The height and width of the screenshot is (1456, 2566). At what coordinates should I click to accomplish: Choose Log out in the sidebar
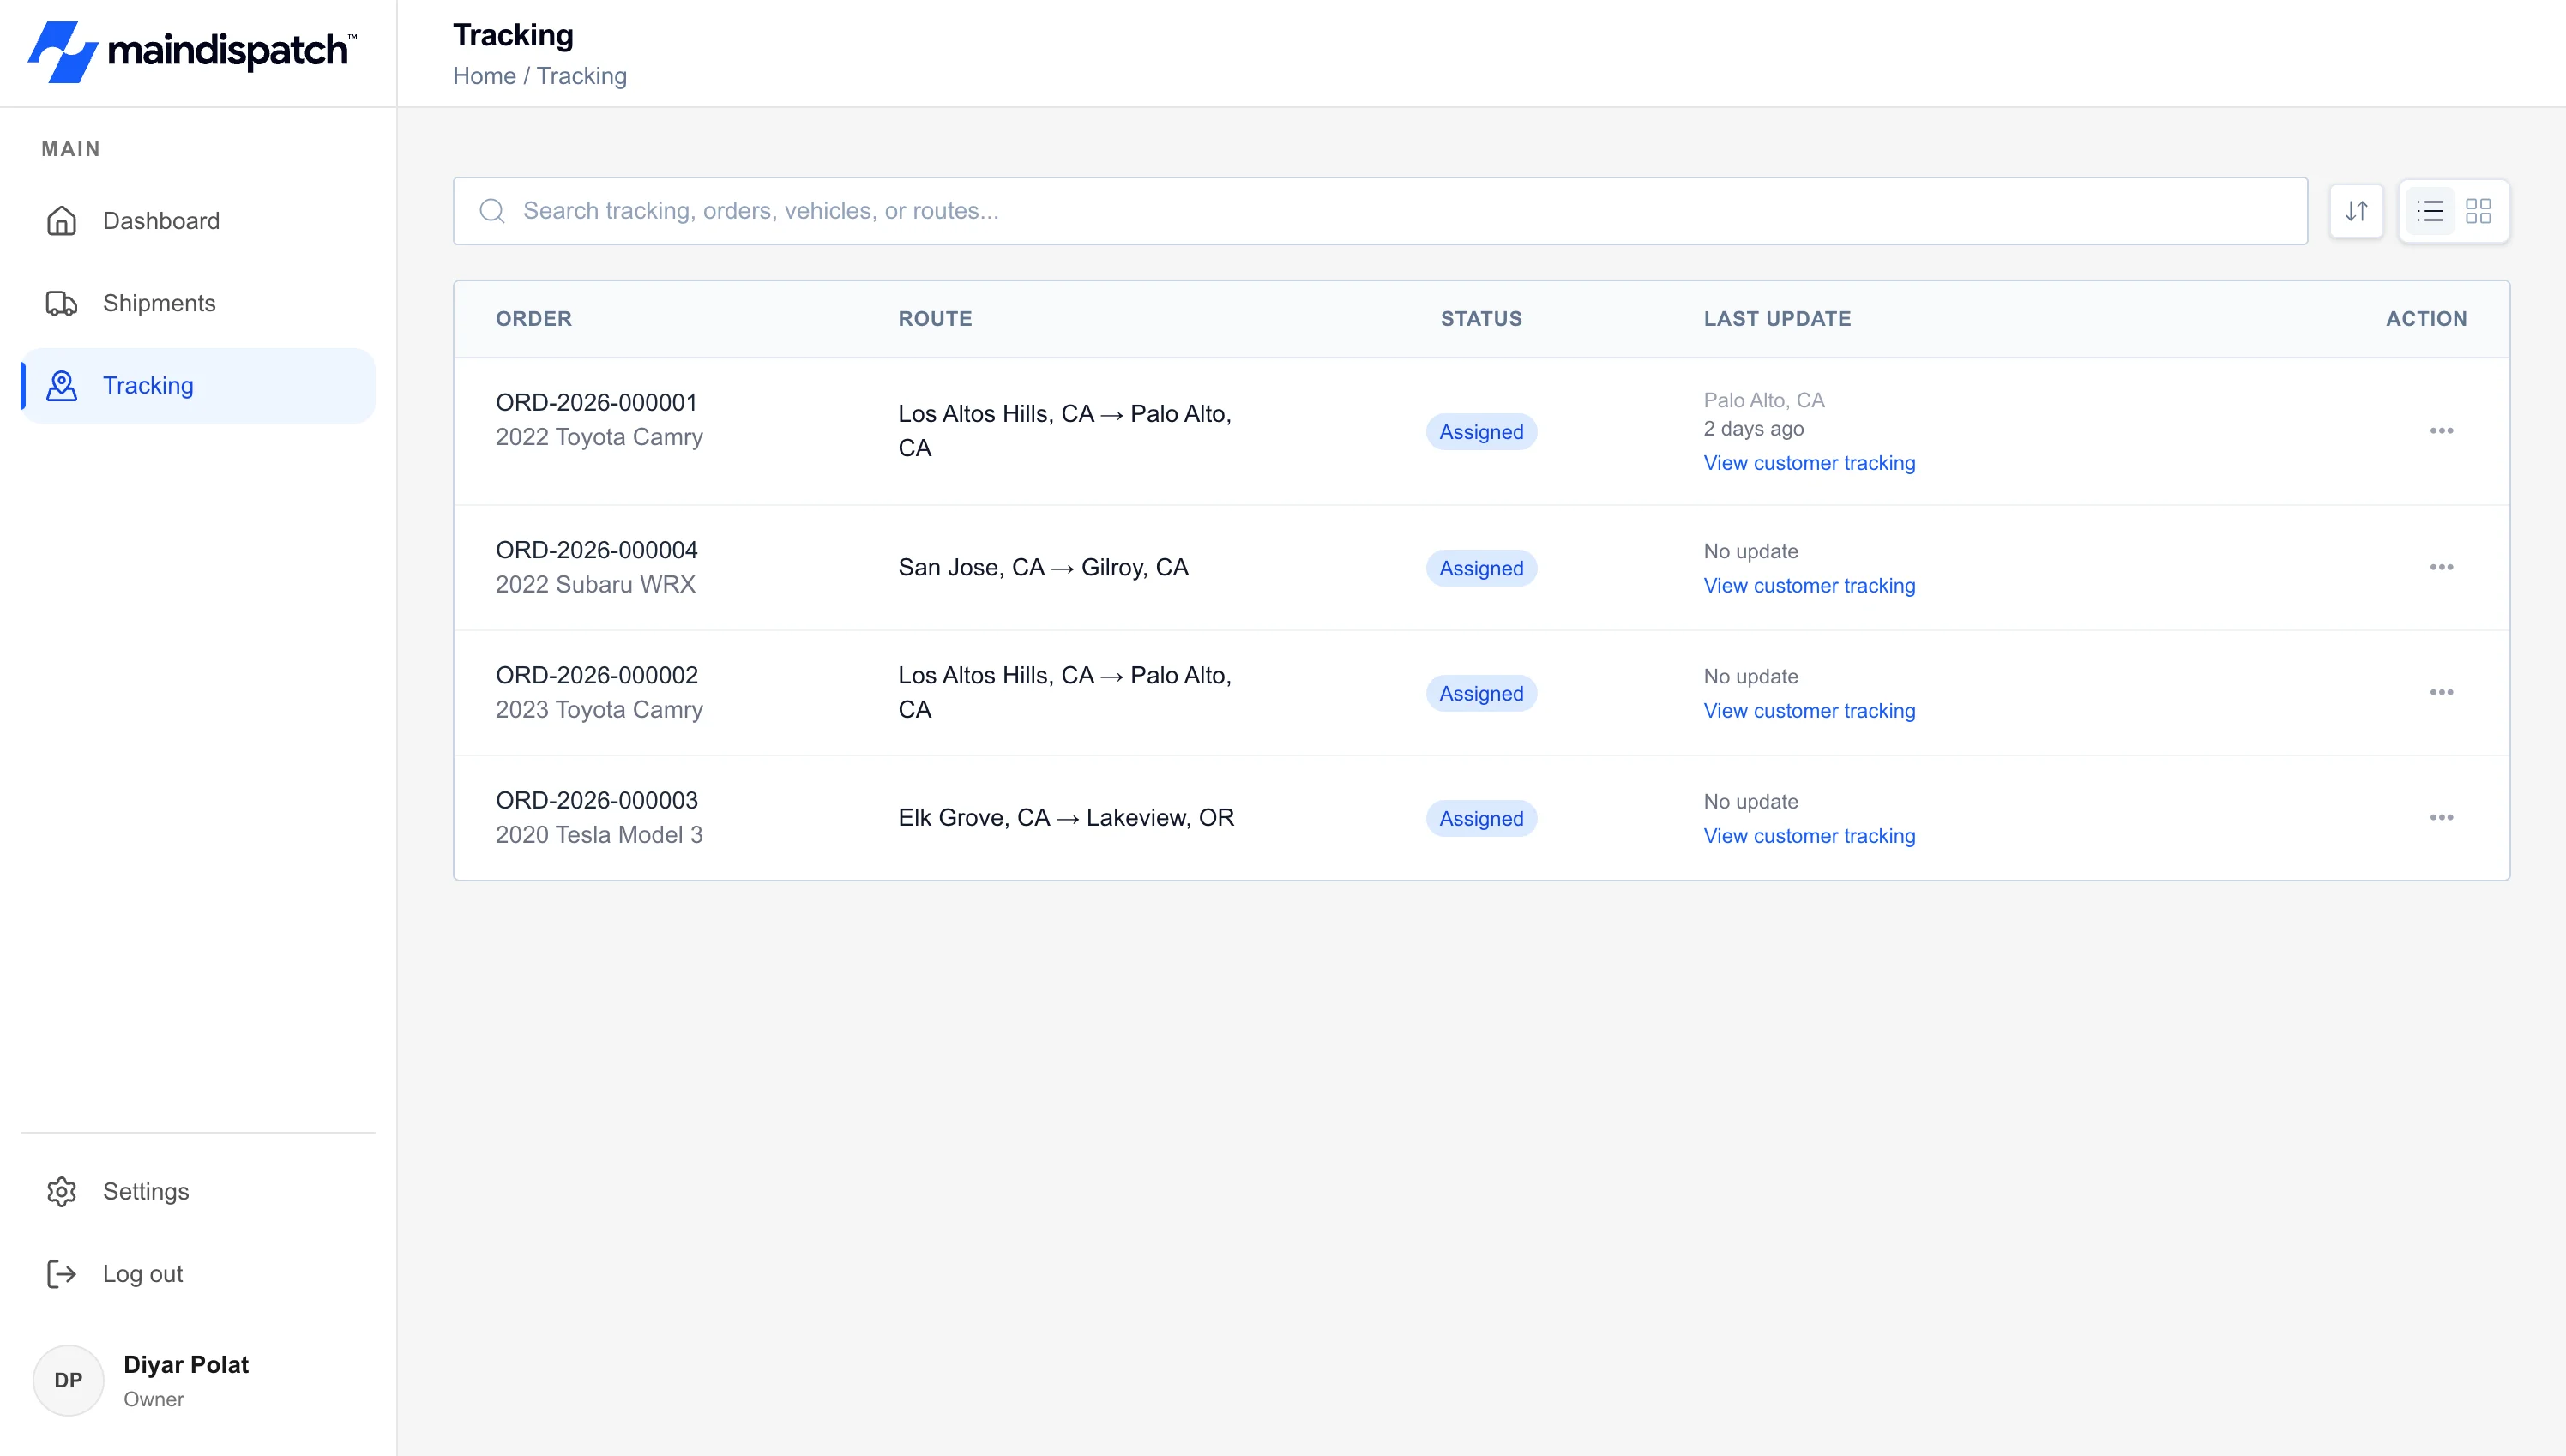coord(198,1273)
